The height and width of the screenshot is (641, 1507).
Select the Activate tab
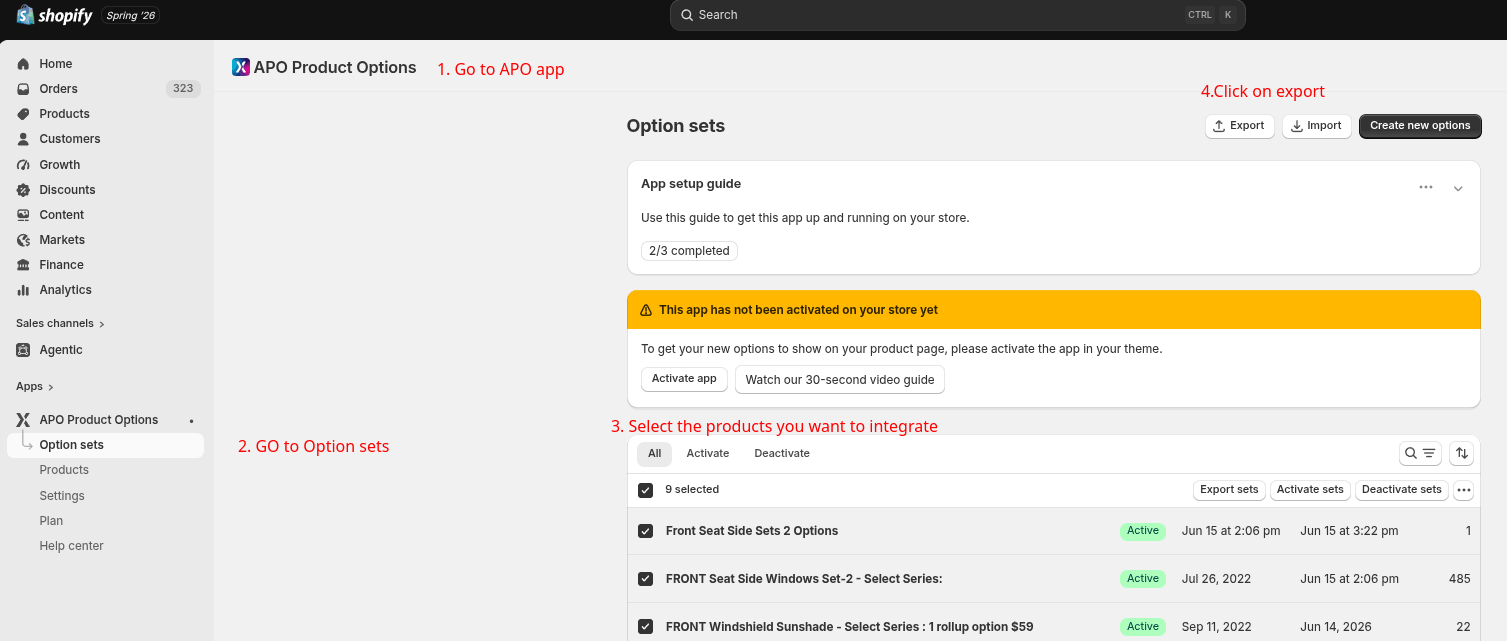click(708, 454)
